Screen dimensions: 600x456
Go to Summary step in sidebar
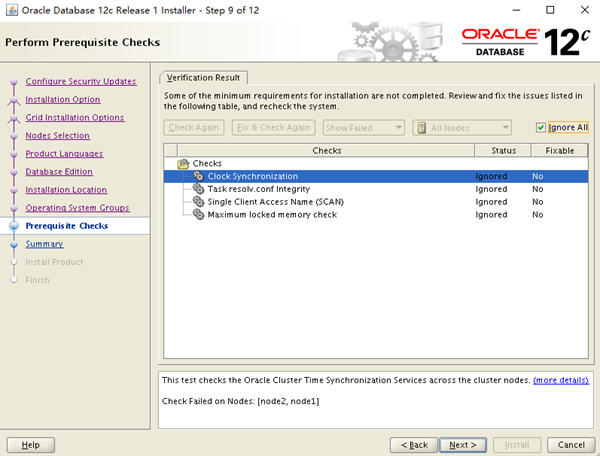click(x=44, y=244)
